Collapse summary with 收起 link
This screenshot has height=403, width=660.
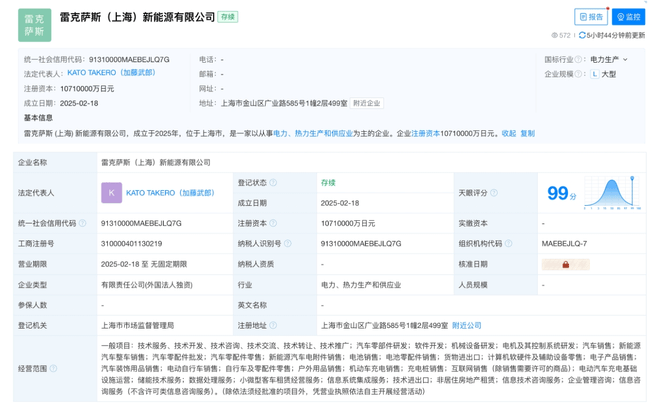[509, 133]
